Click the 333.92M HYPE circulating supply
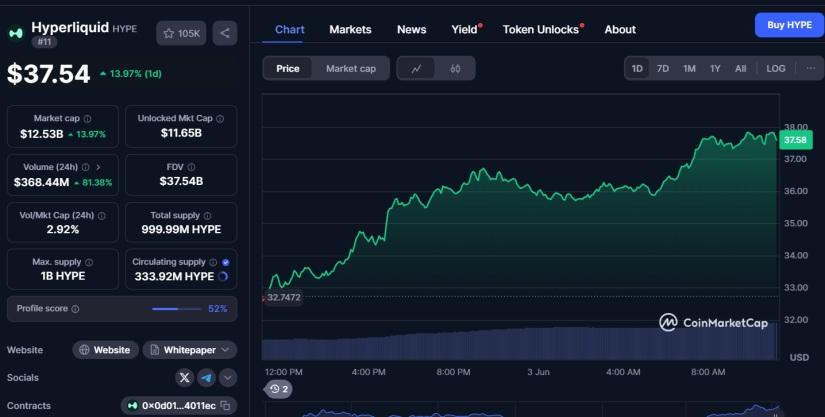 click(174, 277)
